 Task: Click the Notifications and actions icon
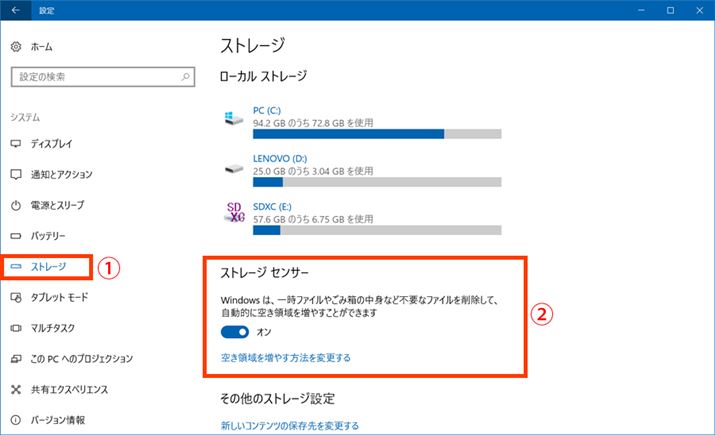[x=15, y=175]
